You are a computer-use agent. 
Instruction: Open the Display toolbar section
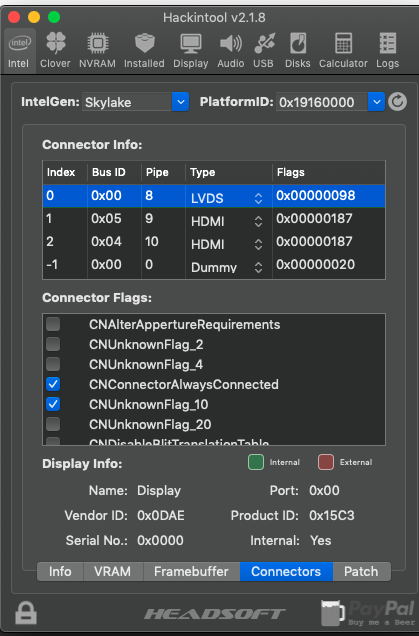(191, 51)
